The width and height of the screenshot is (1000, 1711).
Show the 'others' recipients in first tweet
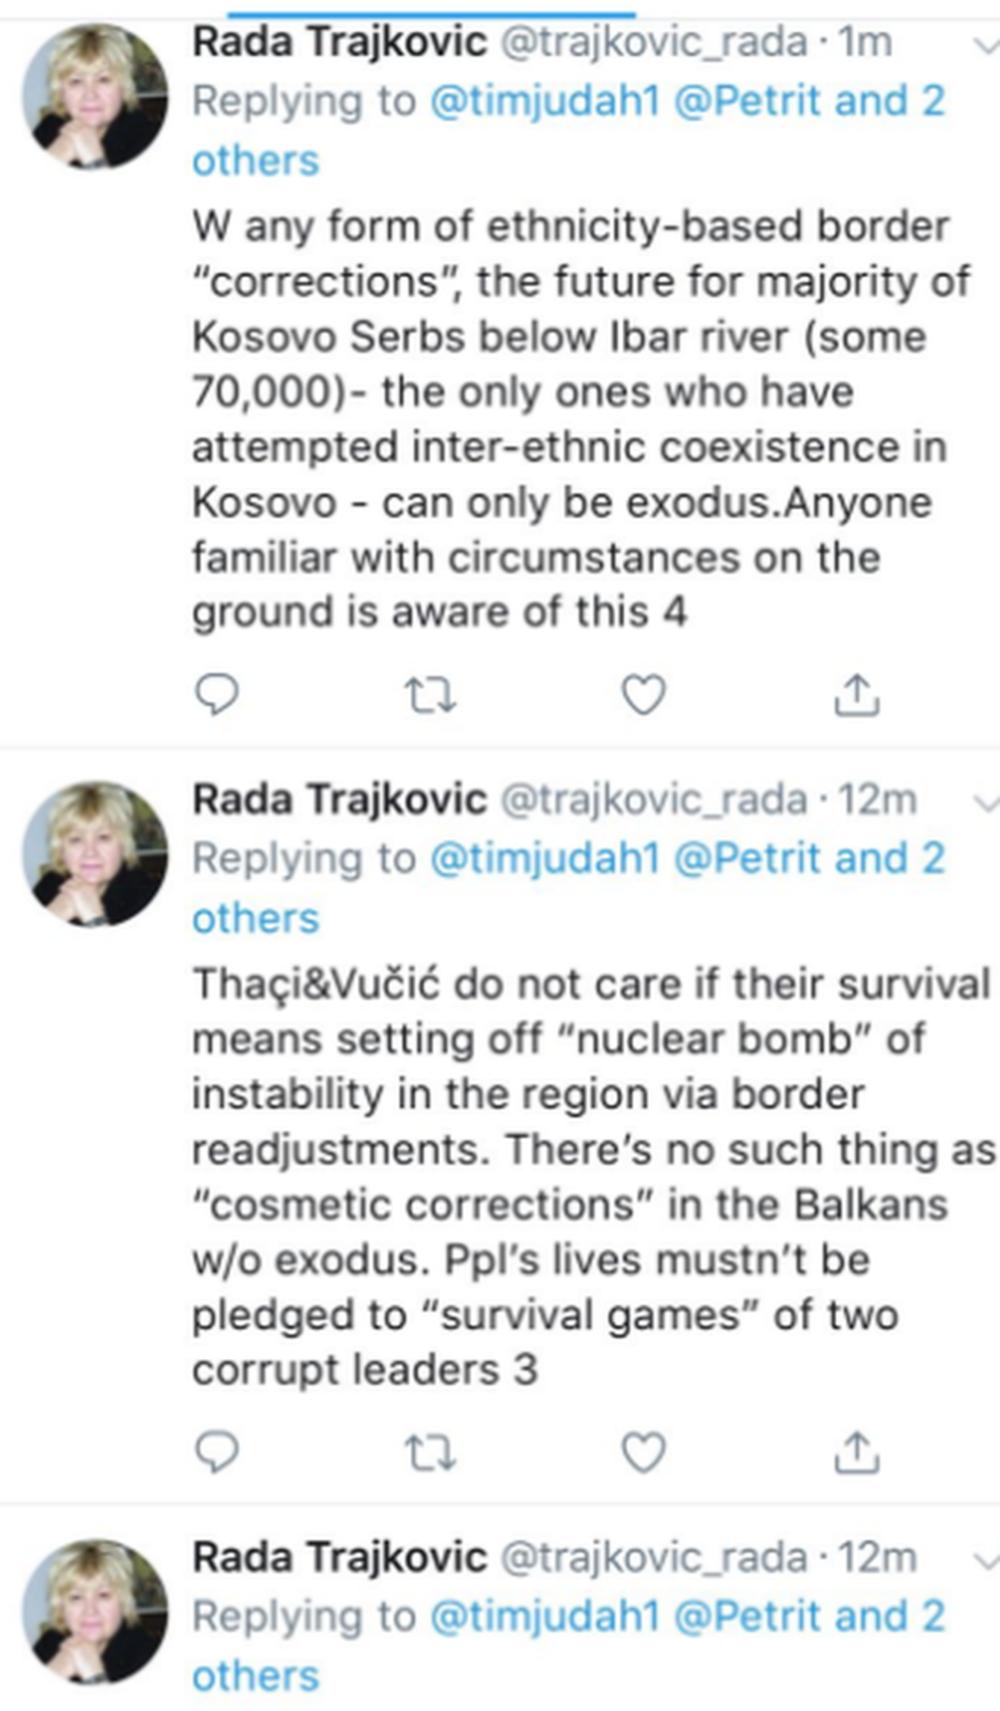(255, 161)
